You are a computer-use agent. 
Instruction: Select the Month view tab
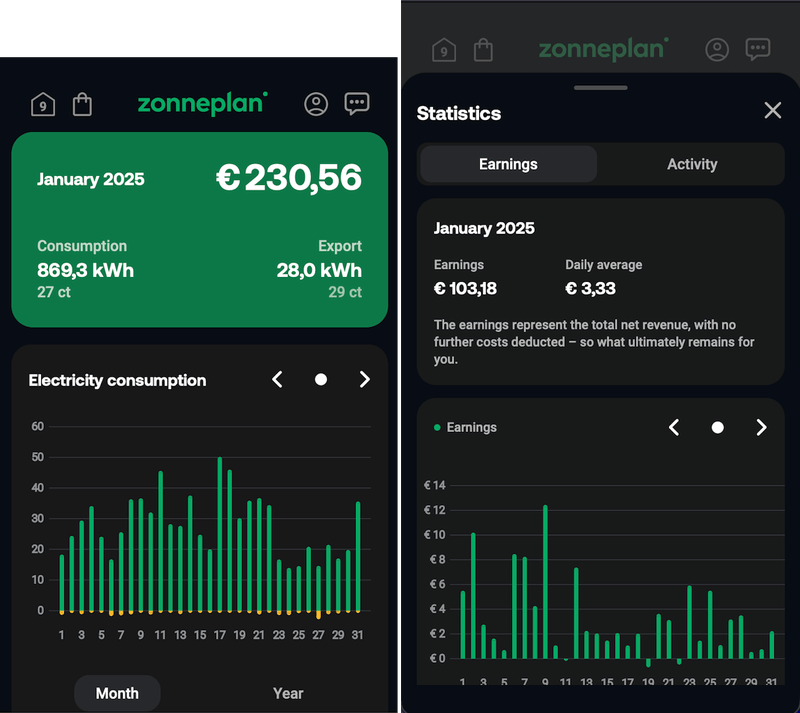[117, 693]
